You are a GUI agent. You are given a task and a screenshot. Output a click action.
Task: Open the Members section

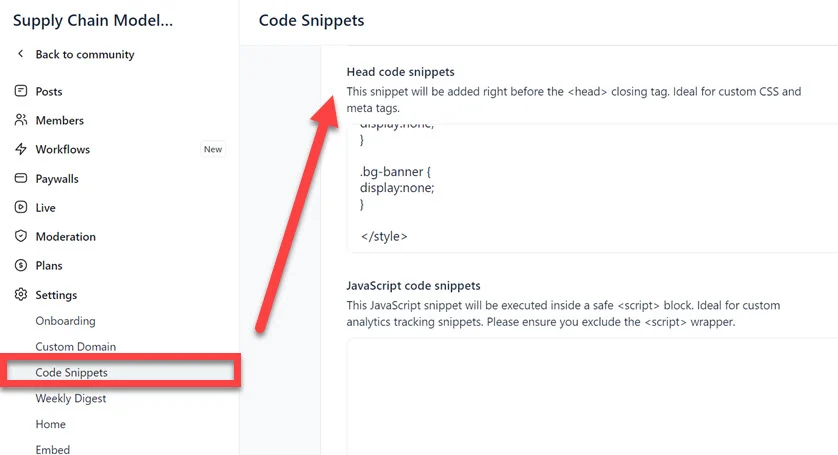(x=59, y=120)
